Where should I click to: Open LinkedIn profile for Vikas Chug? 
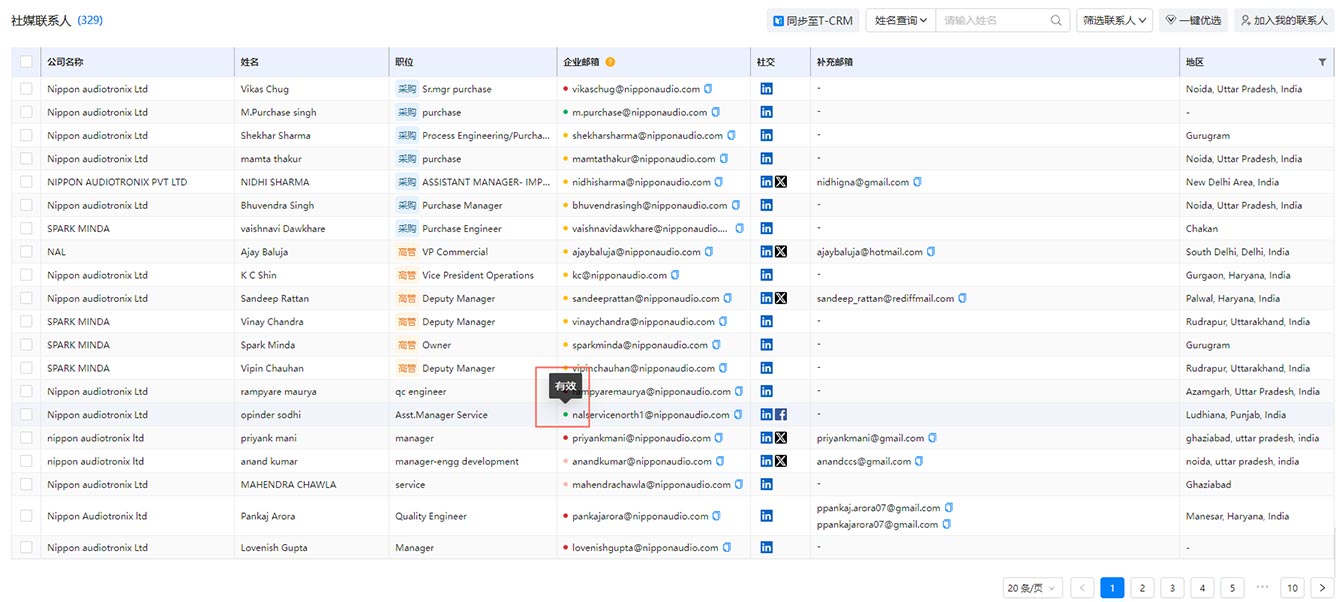766,89
